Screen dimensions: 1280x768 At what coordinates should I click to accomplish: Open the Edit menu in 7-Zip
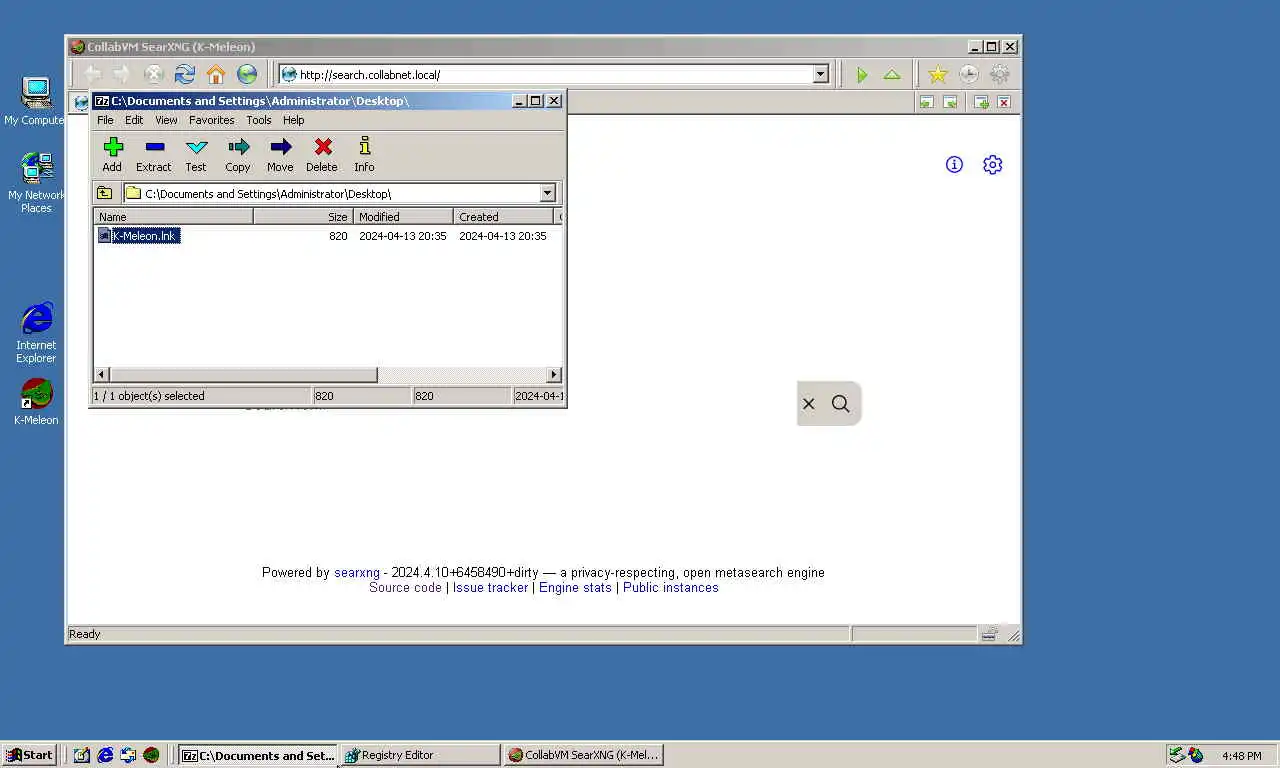[134, 120]
